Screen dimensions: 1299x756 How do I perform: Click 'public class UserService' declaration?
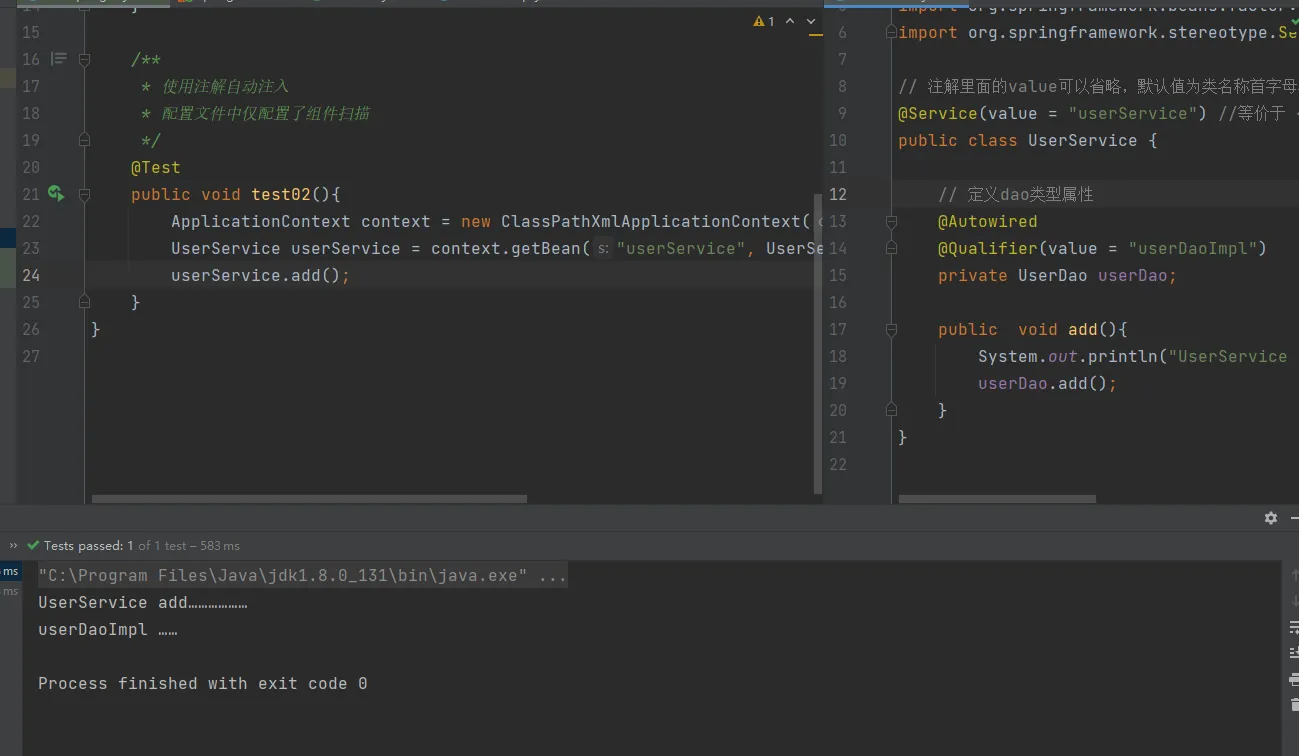coord(1017,140)
